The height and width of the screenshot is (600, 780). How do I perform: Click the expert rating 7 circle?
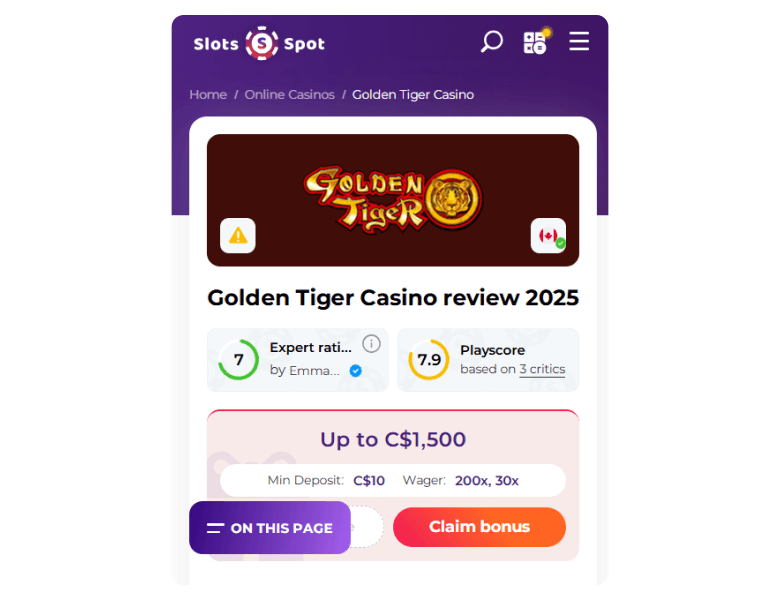click(239, 359)
